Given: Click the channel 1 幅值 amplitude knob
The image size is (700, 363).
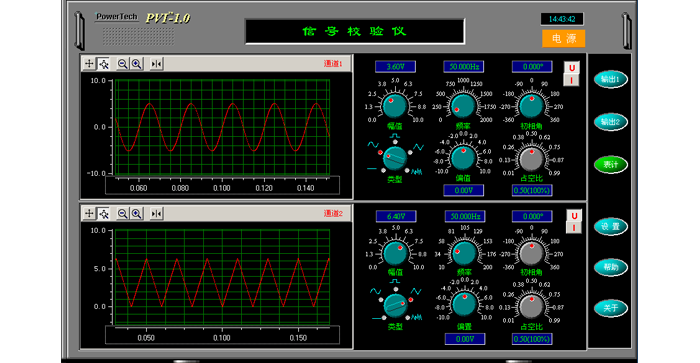Looking at the screenshot, I should tap(395, 106).
